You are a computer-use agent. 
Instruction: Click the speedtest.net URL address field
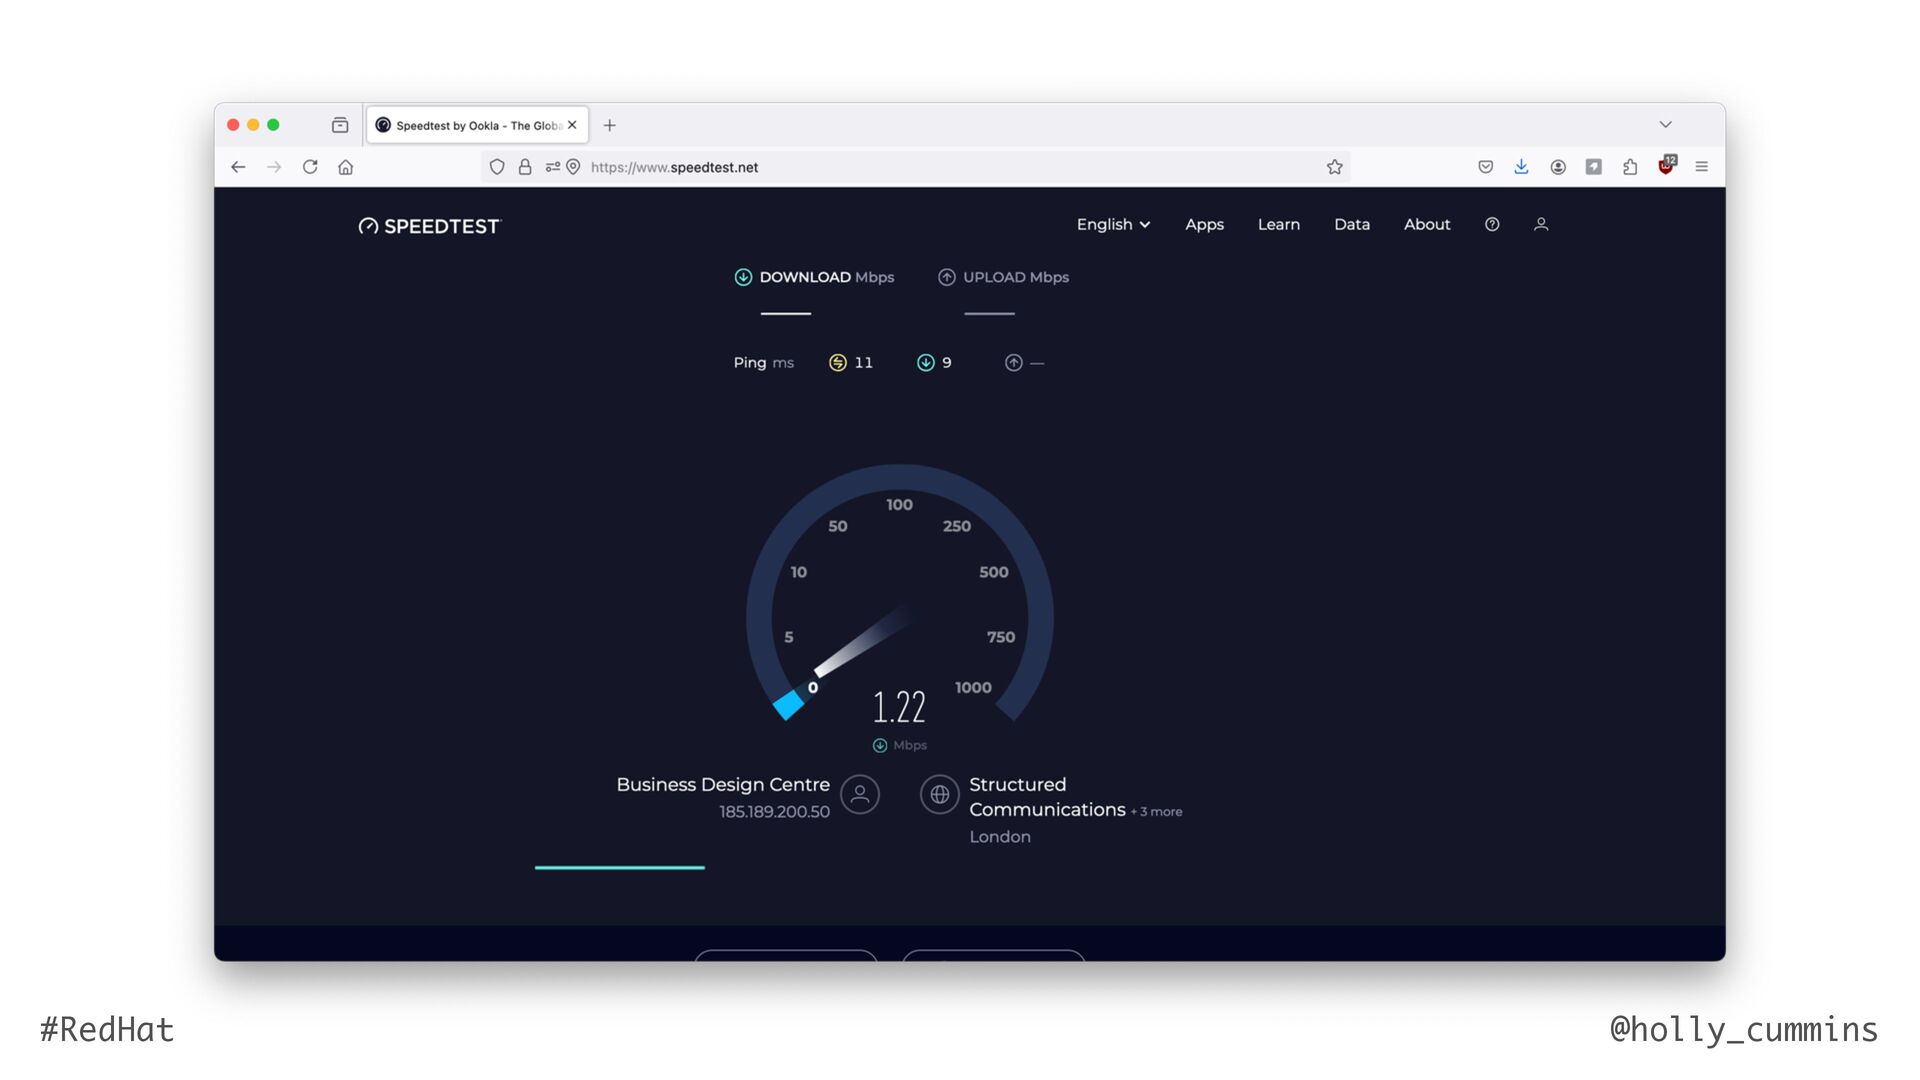coord(900,167)
